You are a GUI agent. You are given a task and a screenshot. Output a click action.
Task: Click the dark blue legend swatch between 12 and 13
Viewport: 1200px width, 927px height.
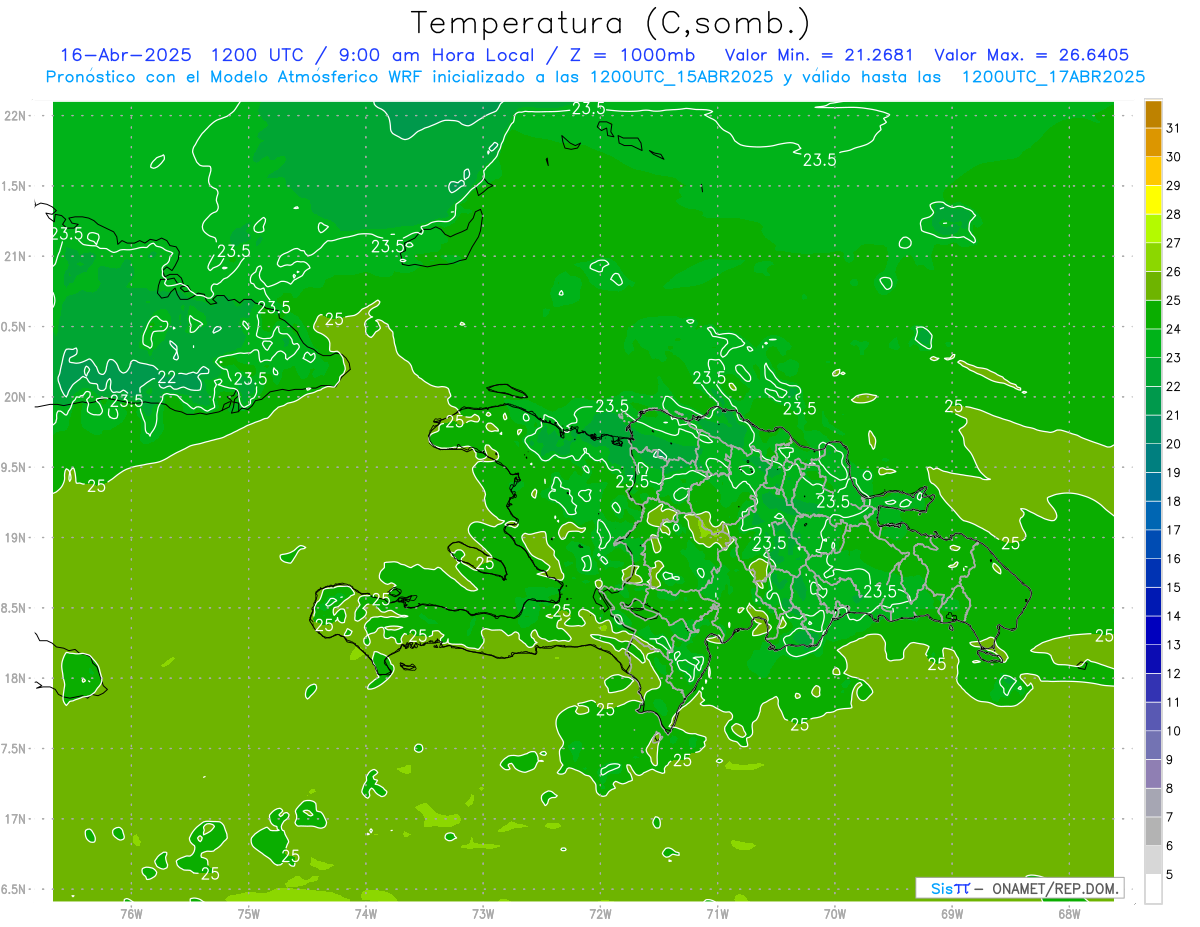(1153, 660)
